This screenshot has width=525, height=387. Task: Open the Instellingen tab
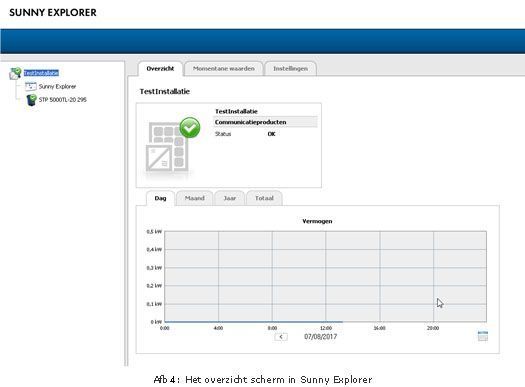coord(290,69)
